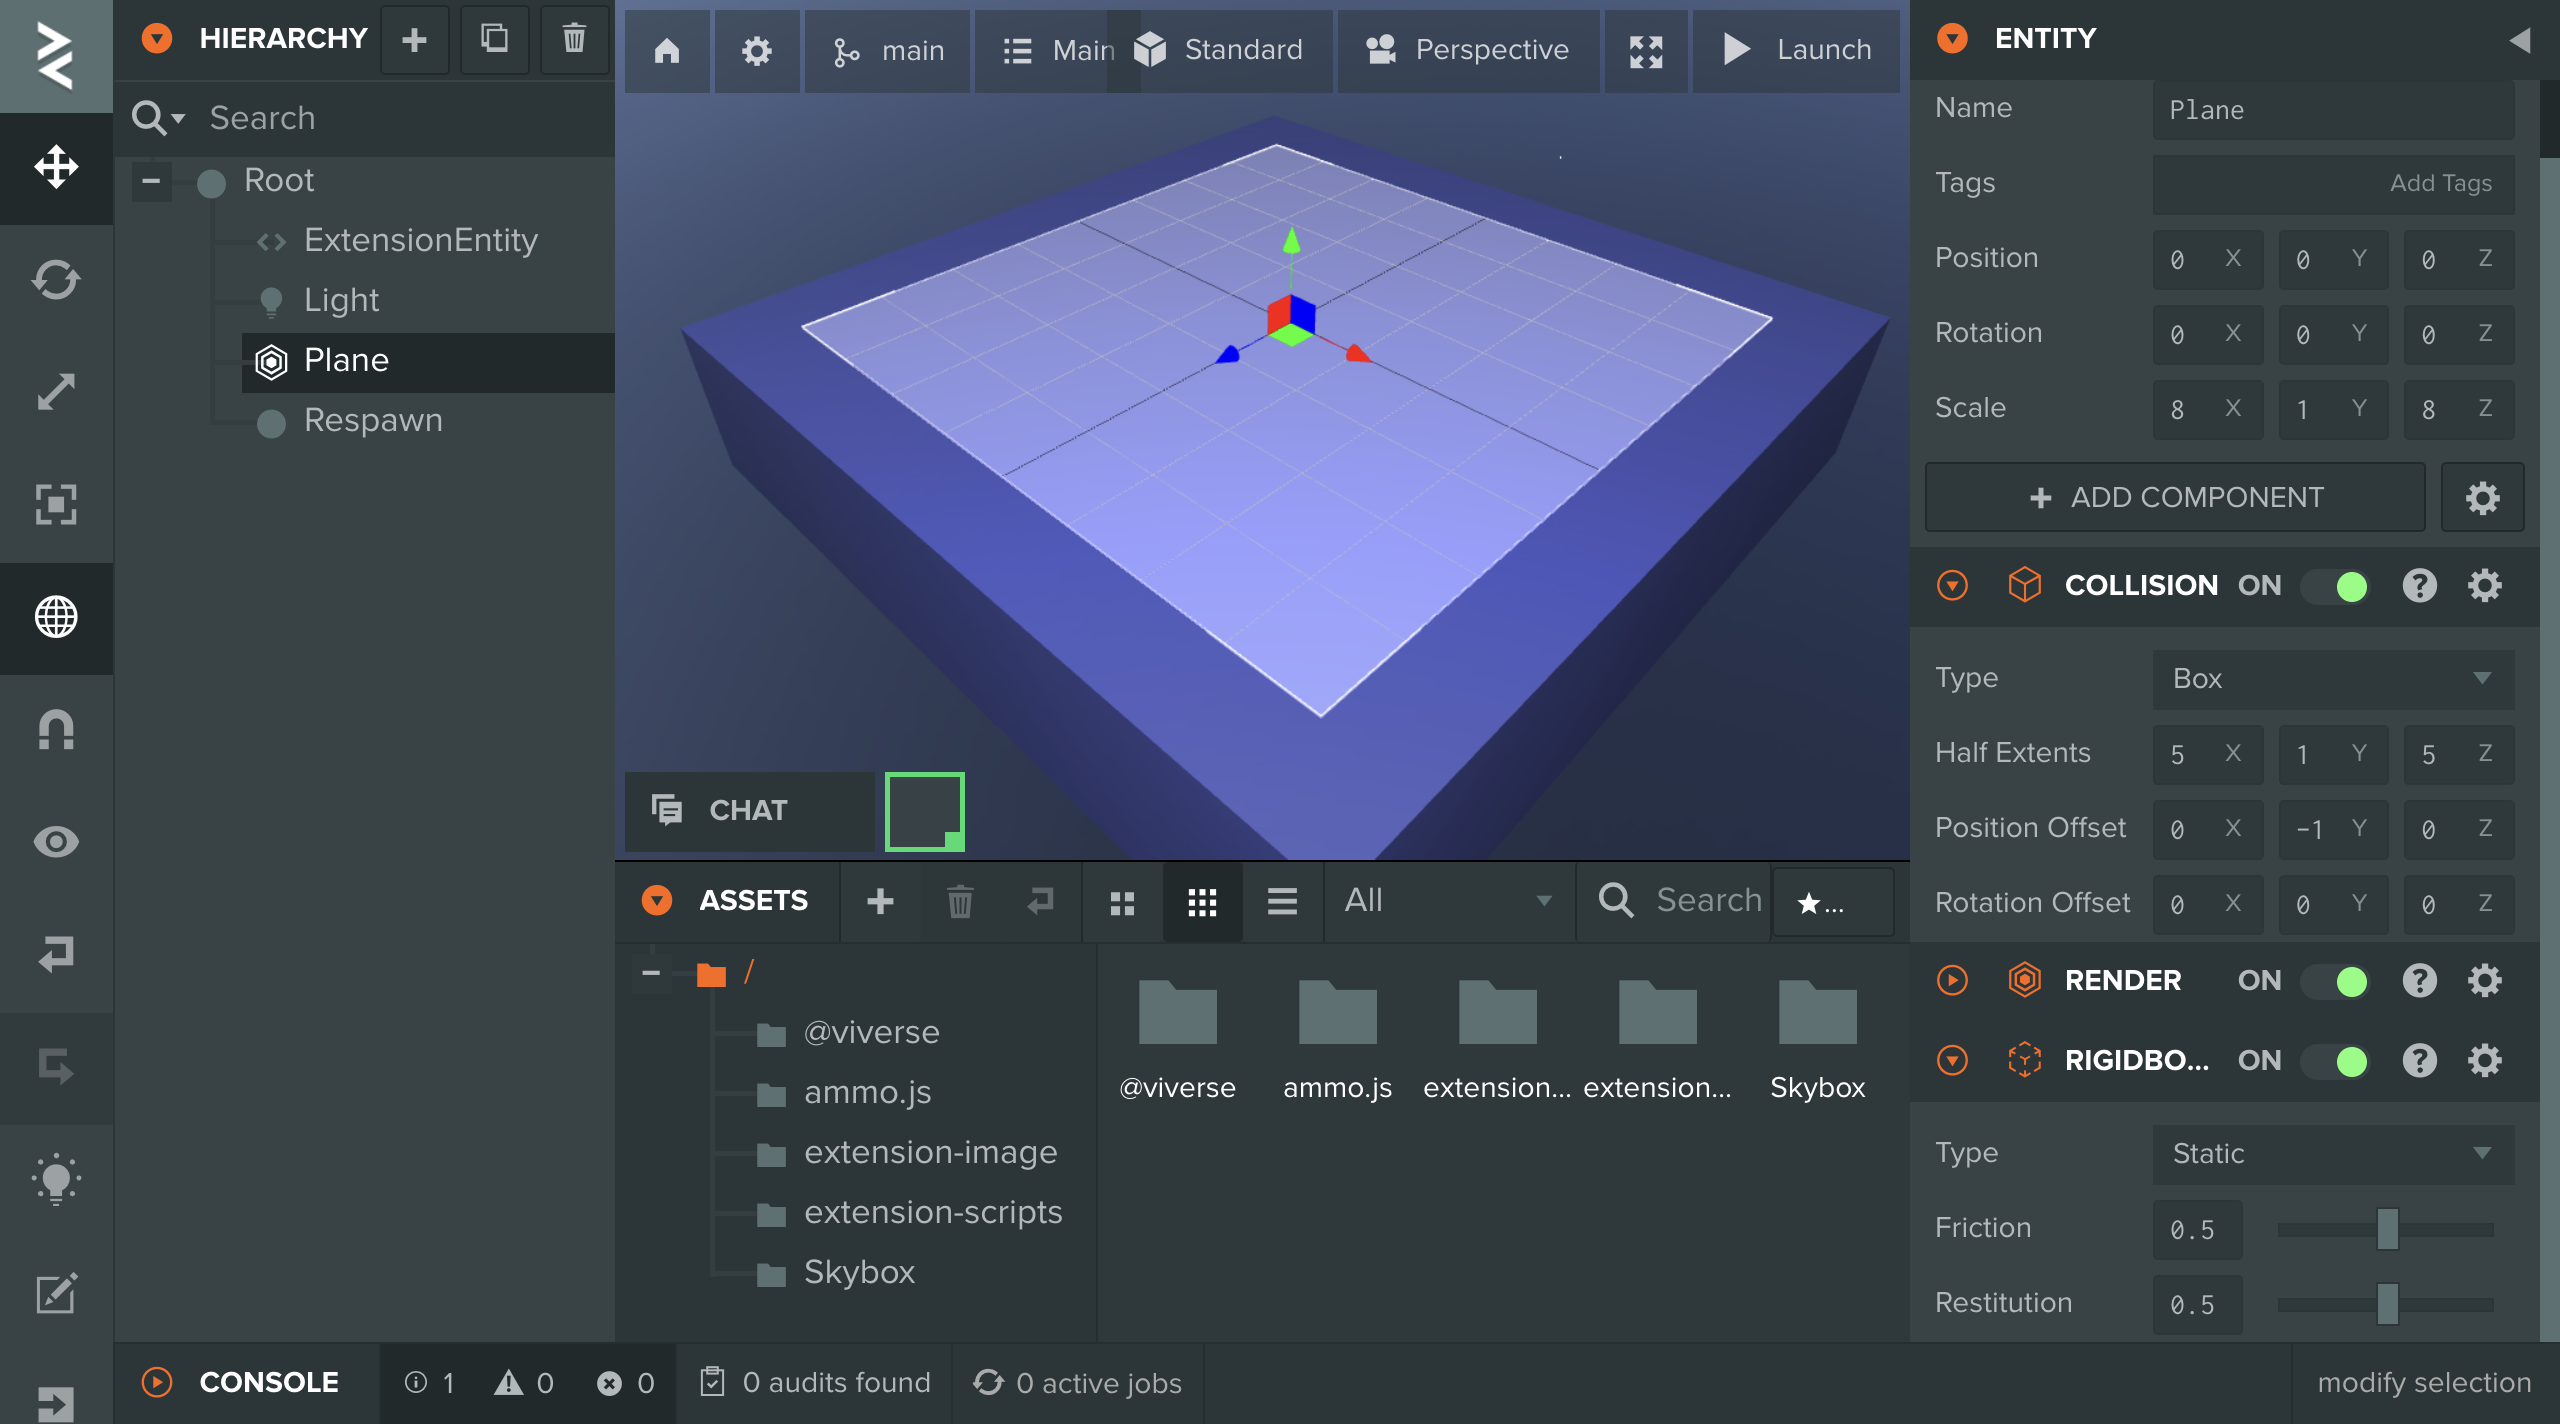
Task: Open editor settings gear in viewport toolbar
Action: [756, 50]
